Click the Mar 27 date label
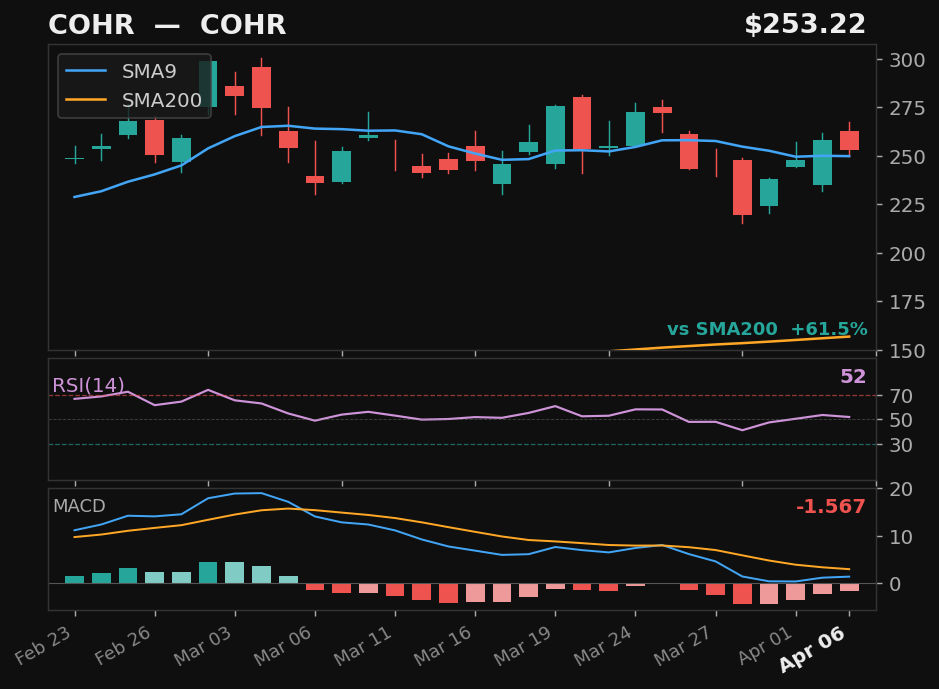The height and width of the screenshot is (689, 939). coord(685,645)
